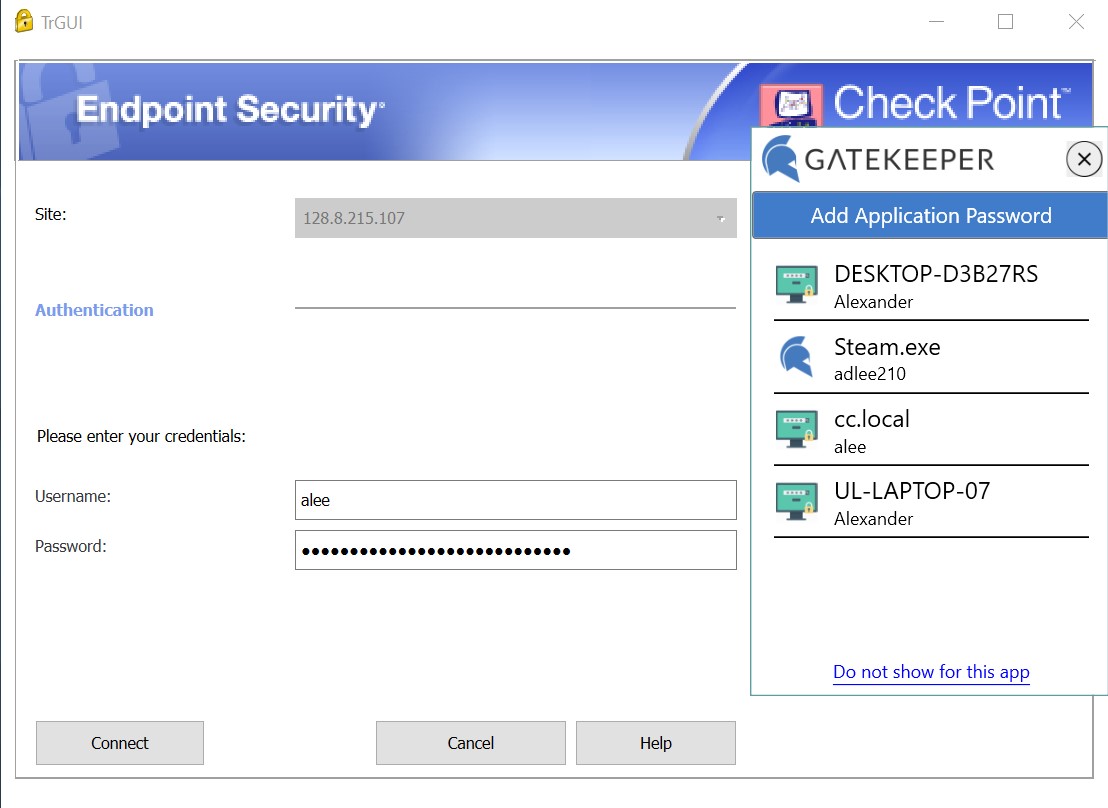Image resolution: width=1108 pixels, height=808 pixels.
Task: Click into the Password field
Action: 515,550
